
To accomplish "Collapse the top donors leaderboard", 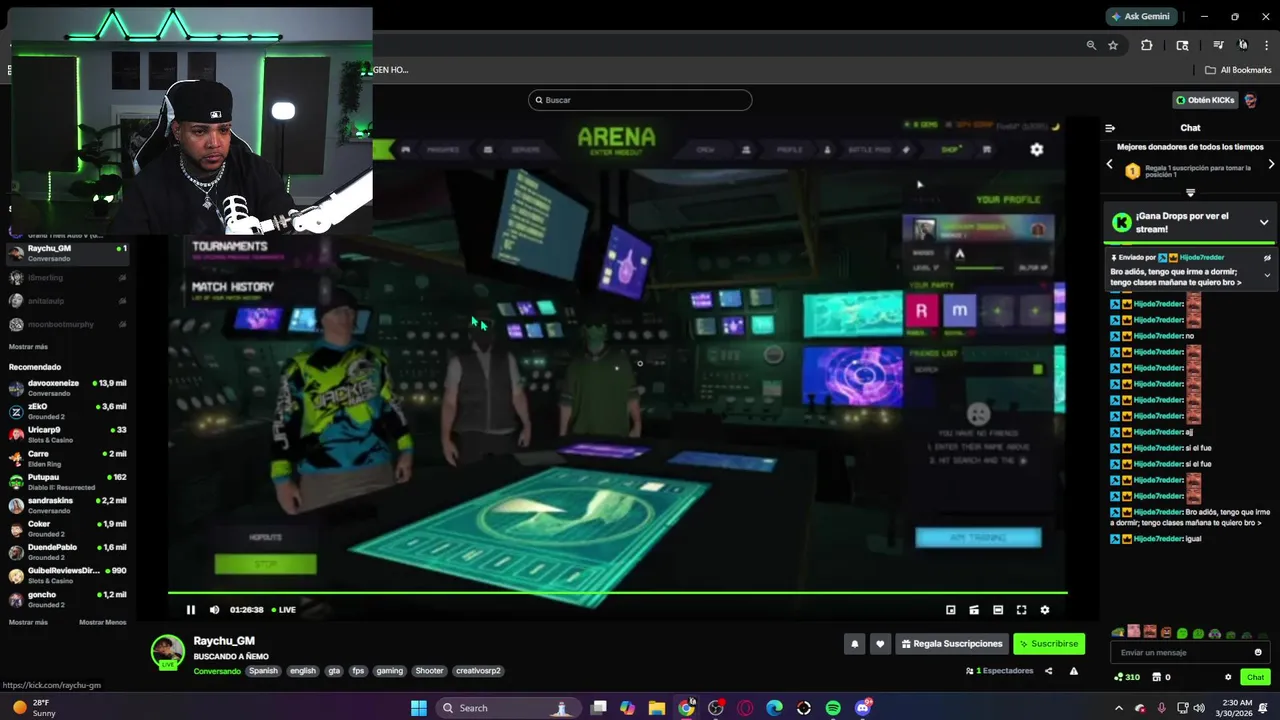I will coord(1190,192).
